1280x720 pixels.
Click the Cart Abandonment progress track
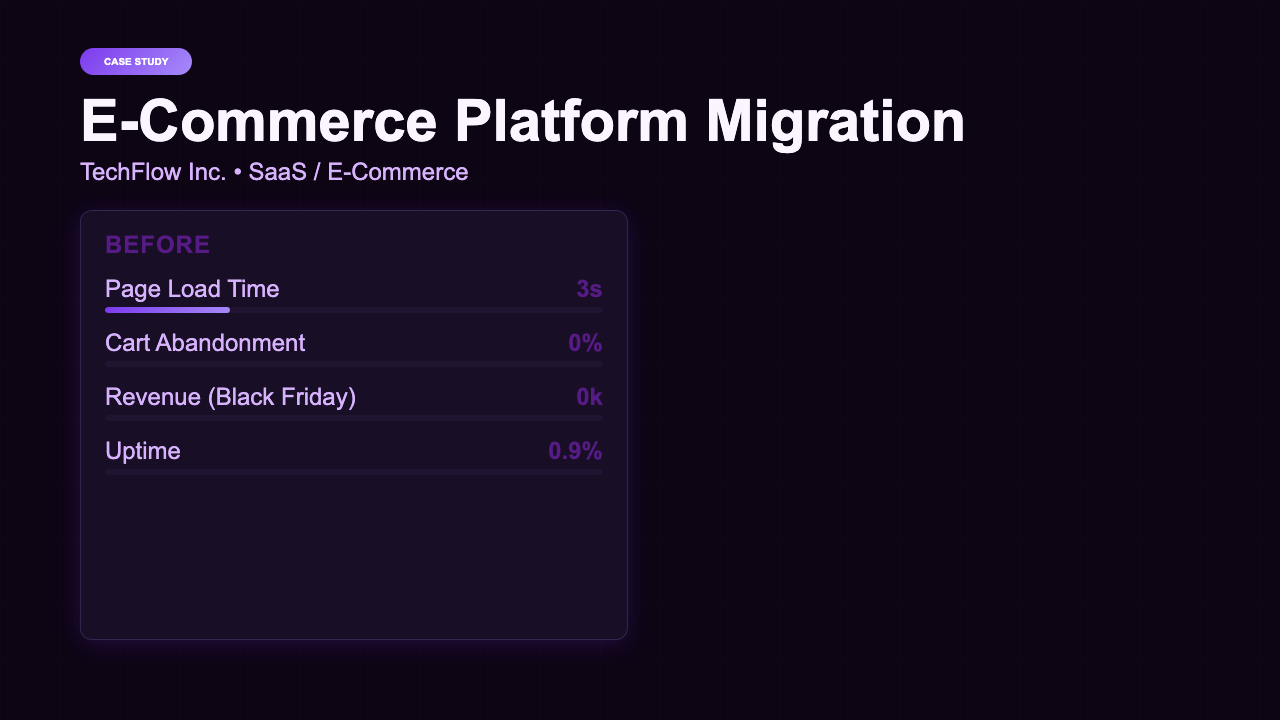353,364
